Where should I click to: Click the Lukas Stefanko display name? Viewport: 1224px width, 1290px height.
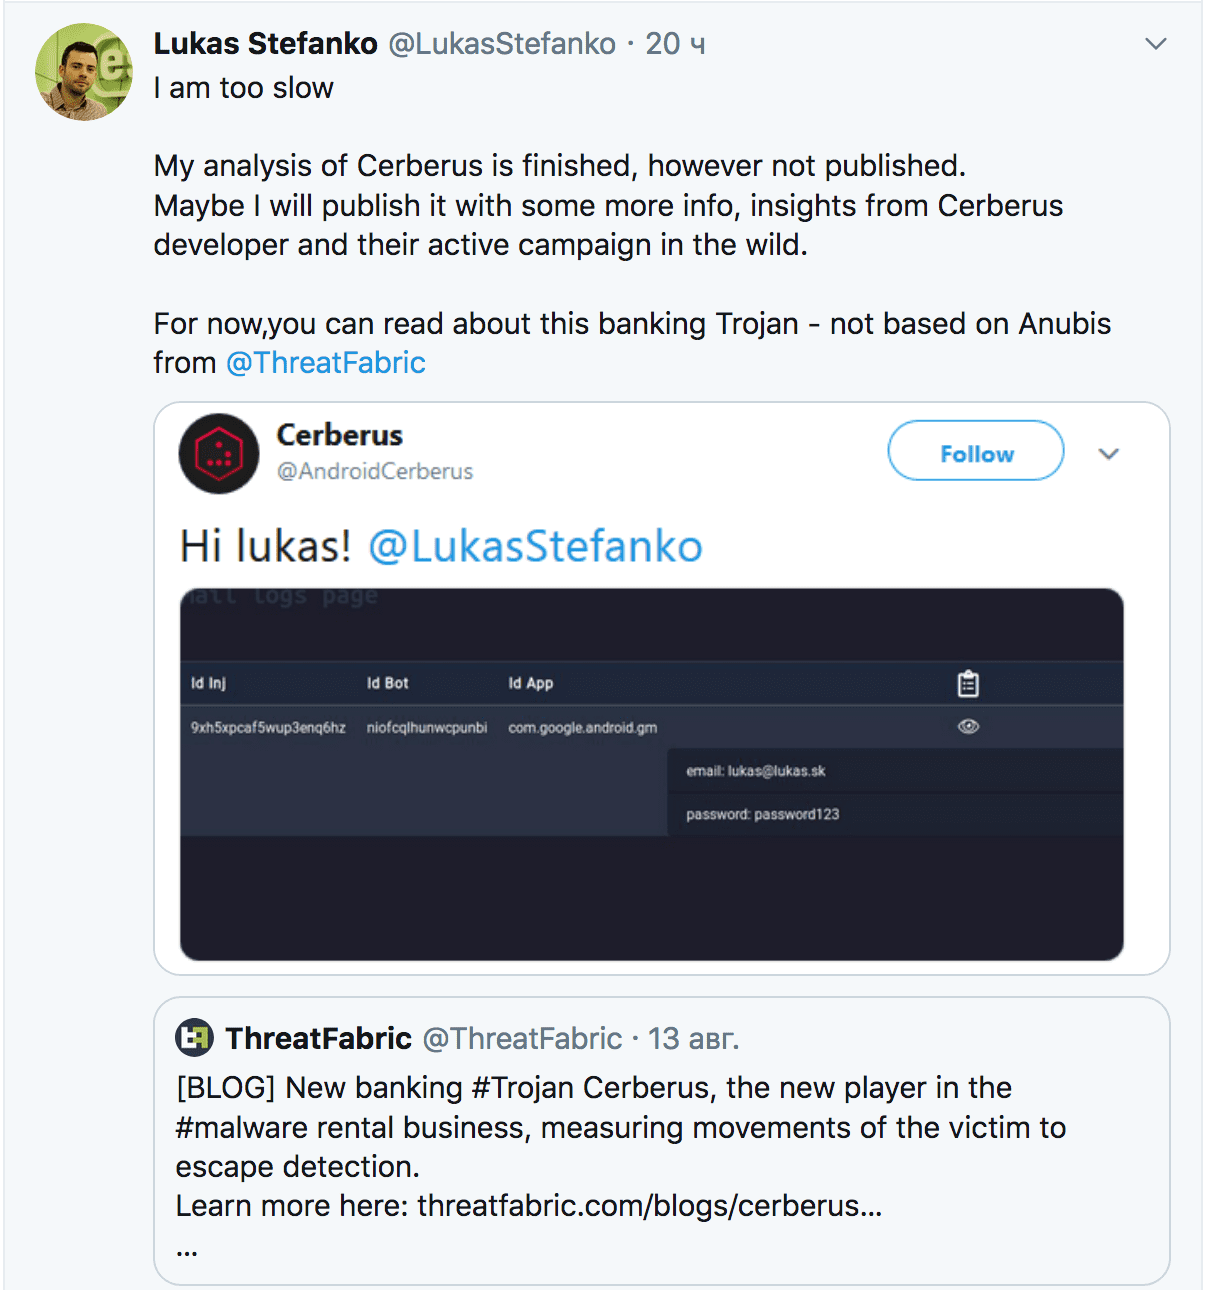(266, 44)
